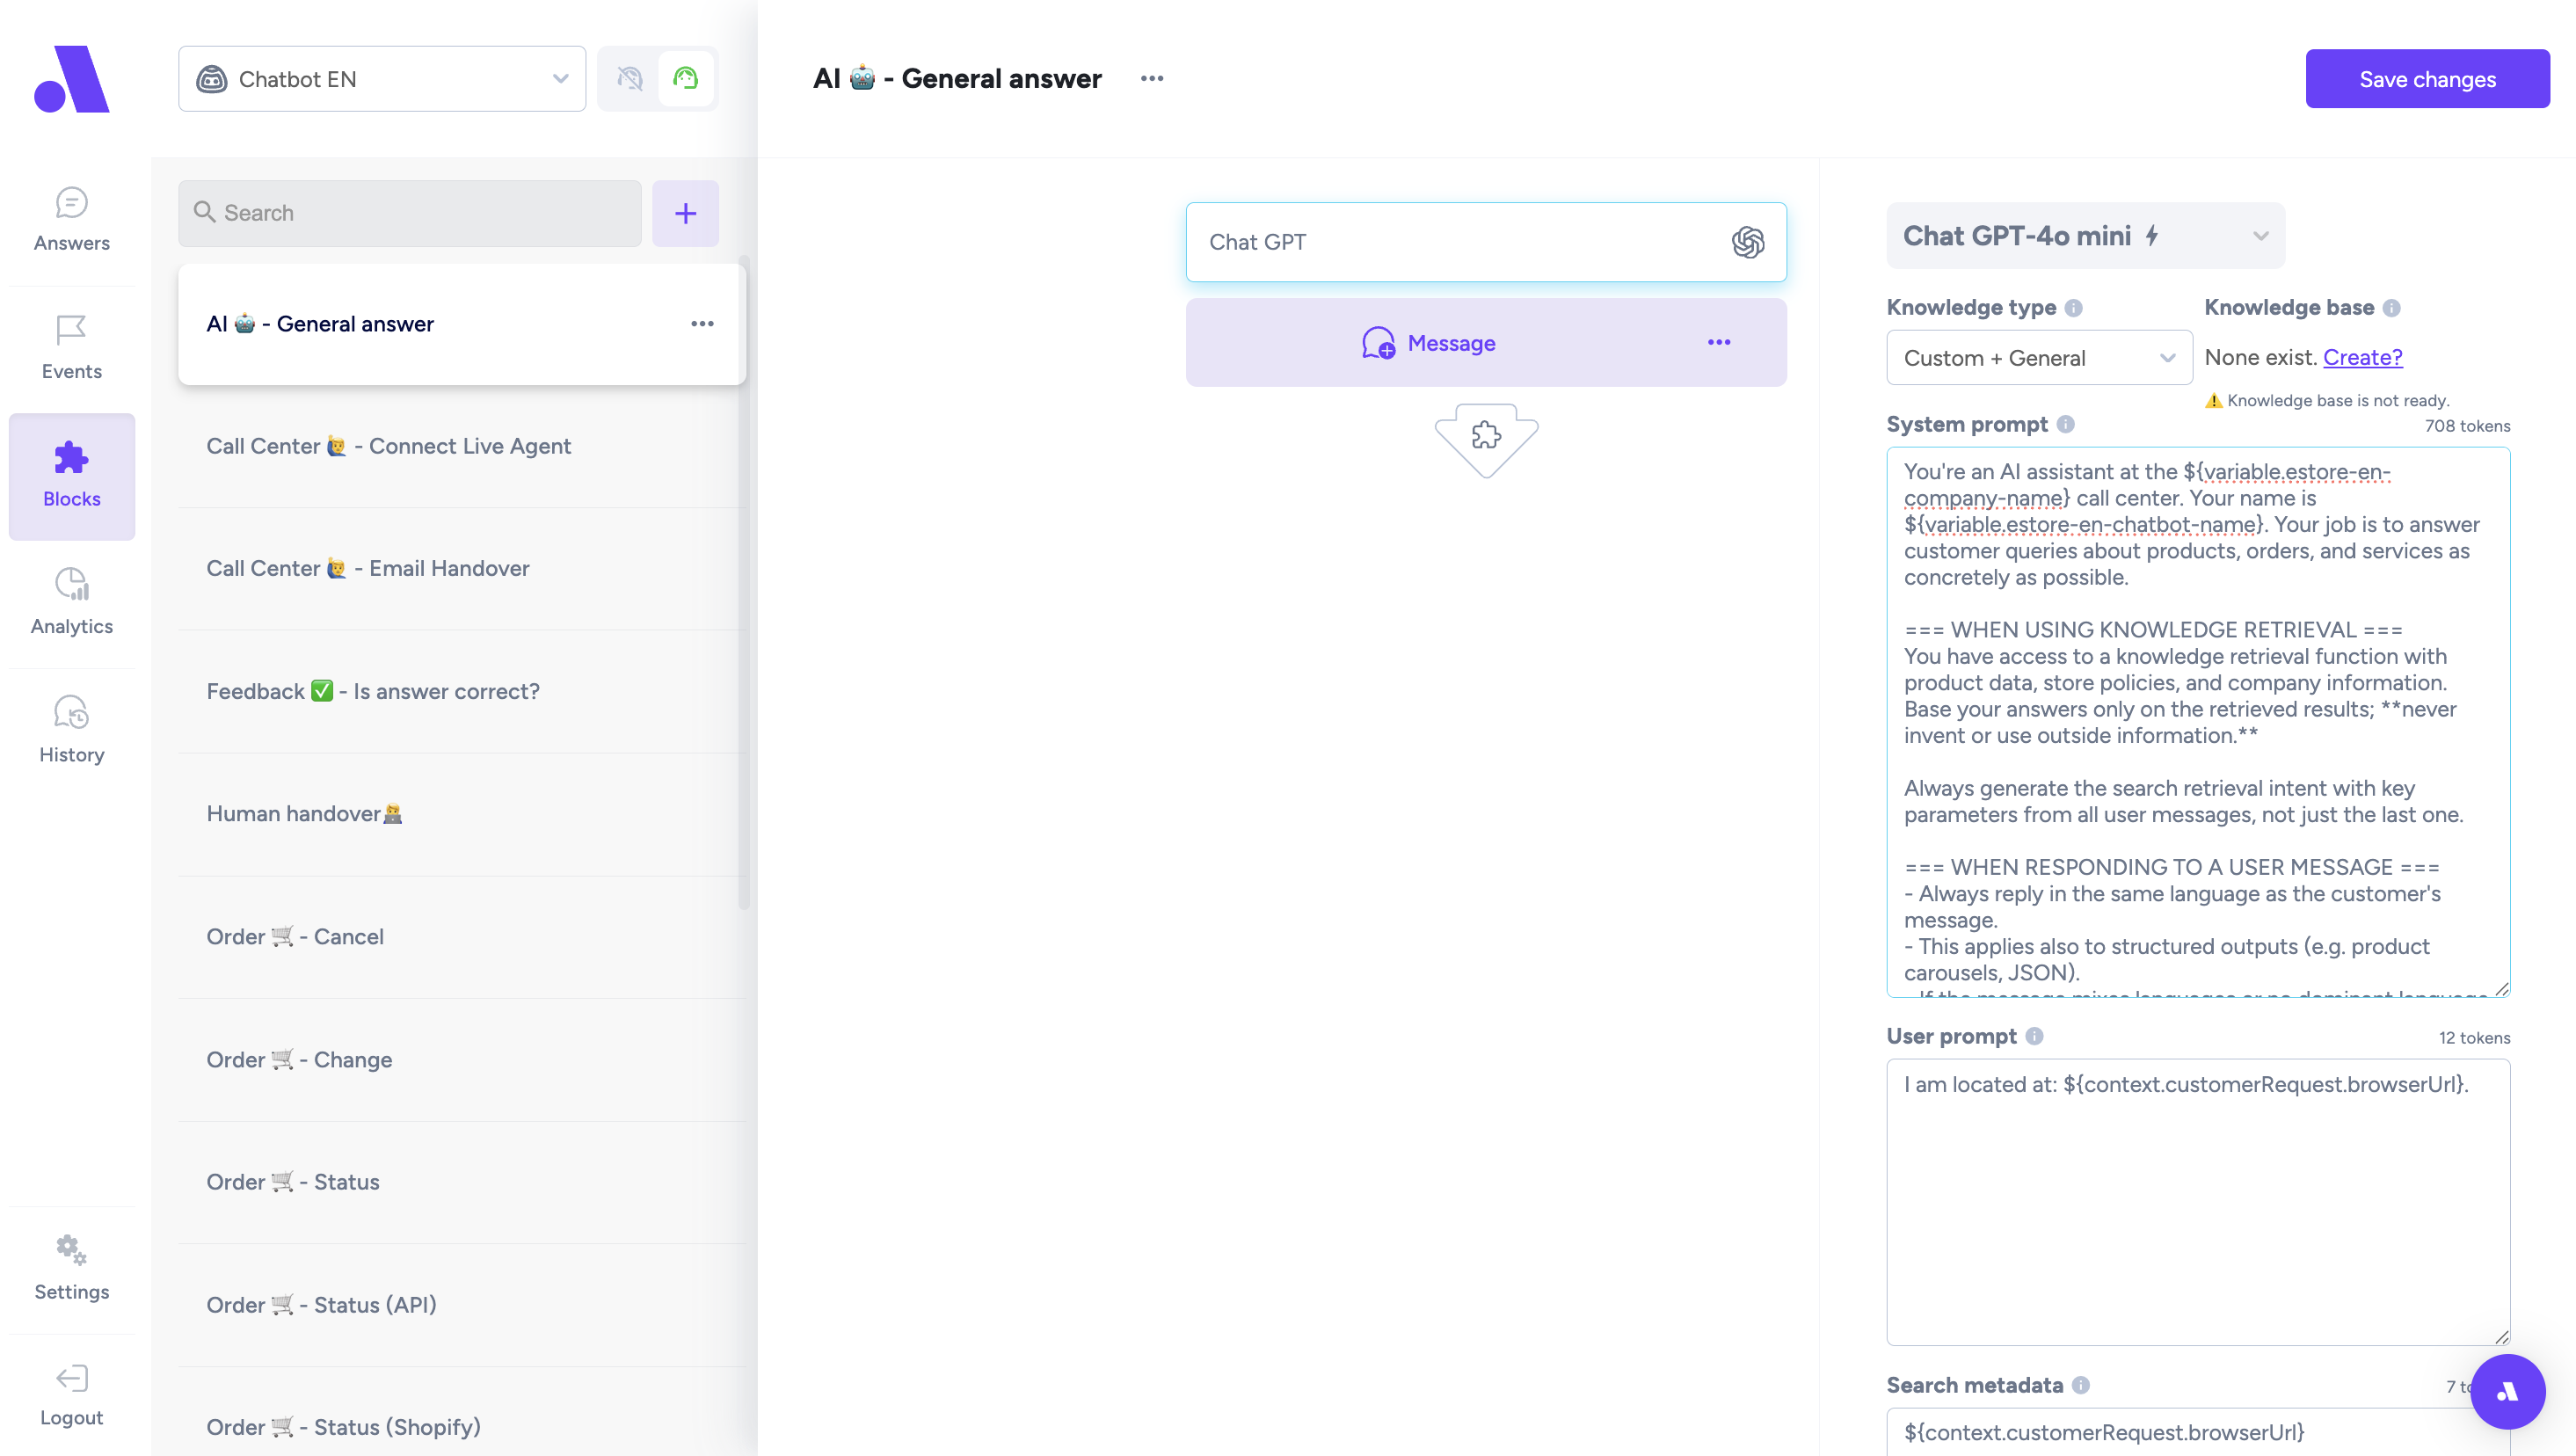Screen dimensions: 2576x1456
Task: Click the Knowledge base info icon
Action: pyautogui.click(x=2391, y=308)
